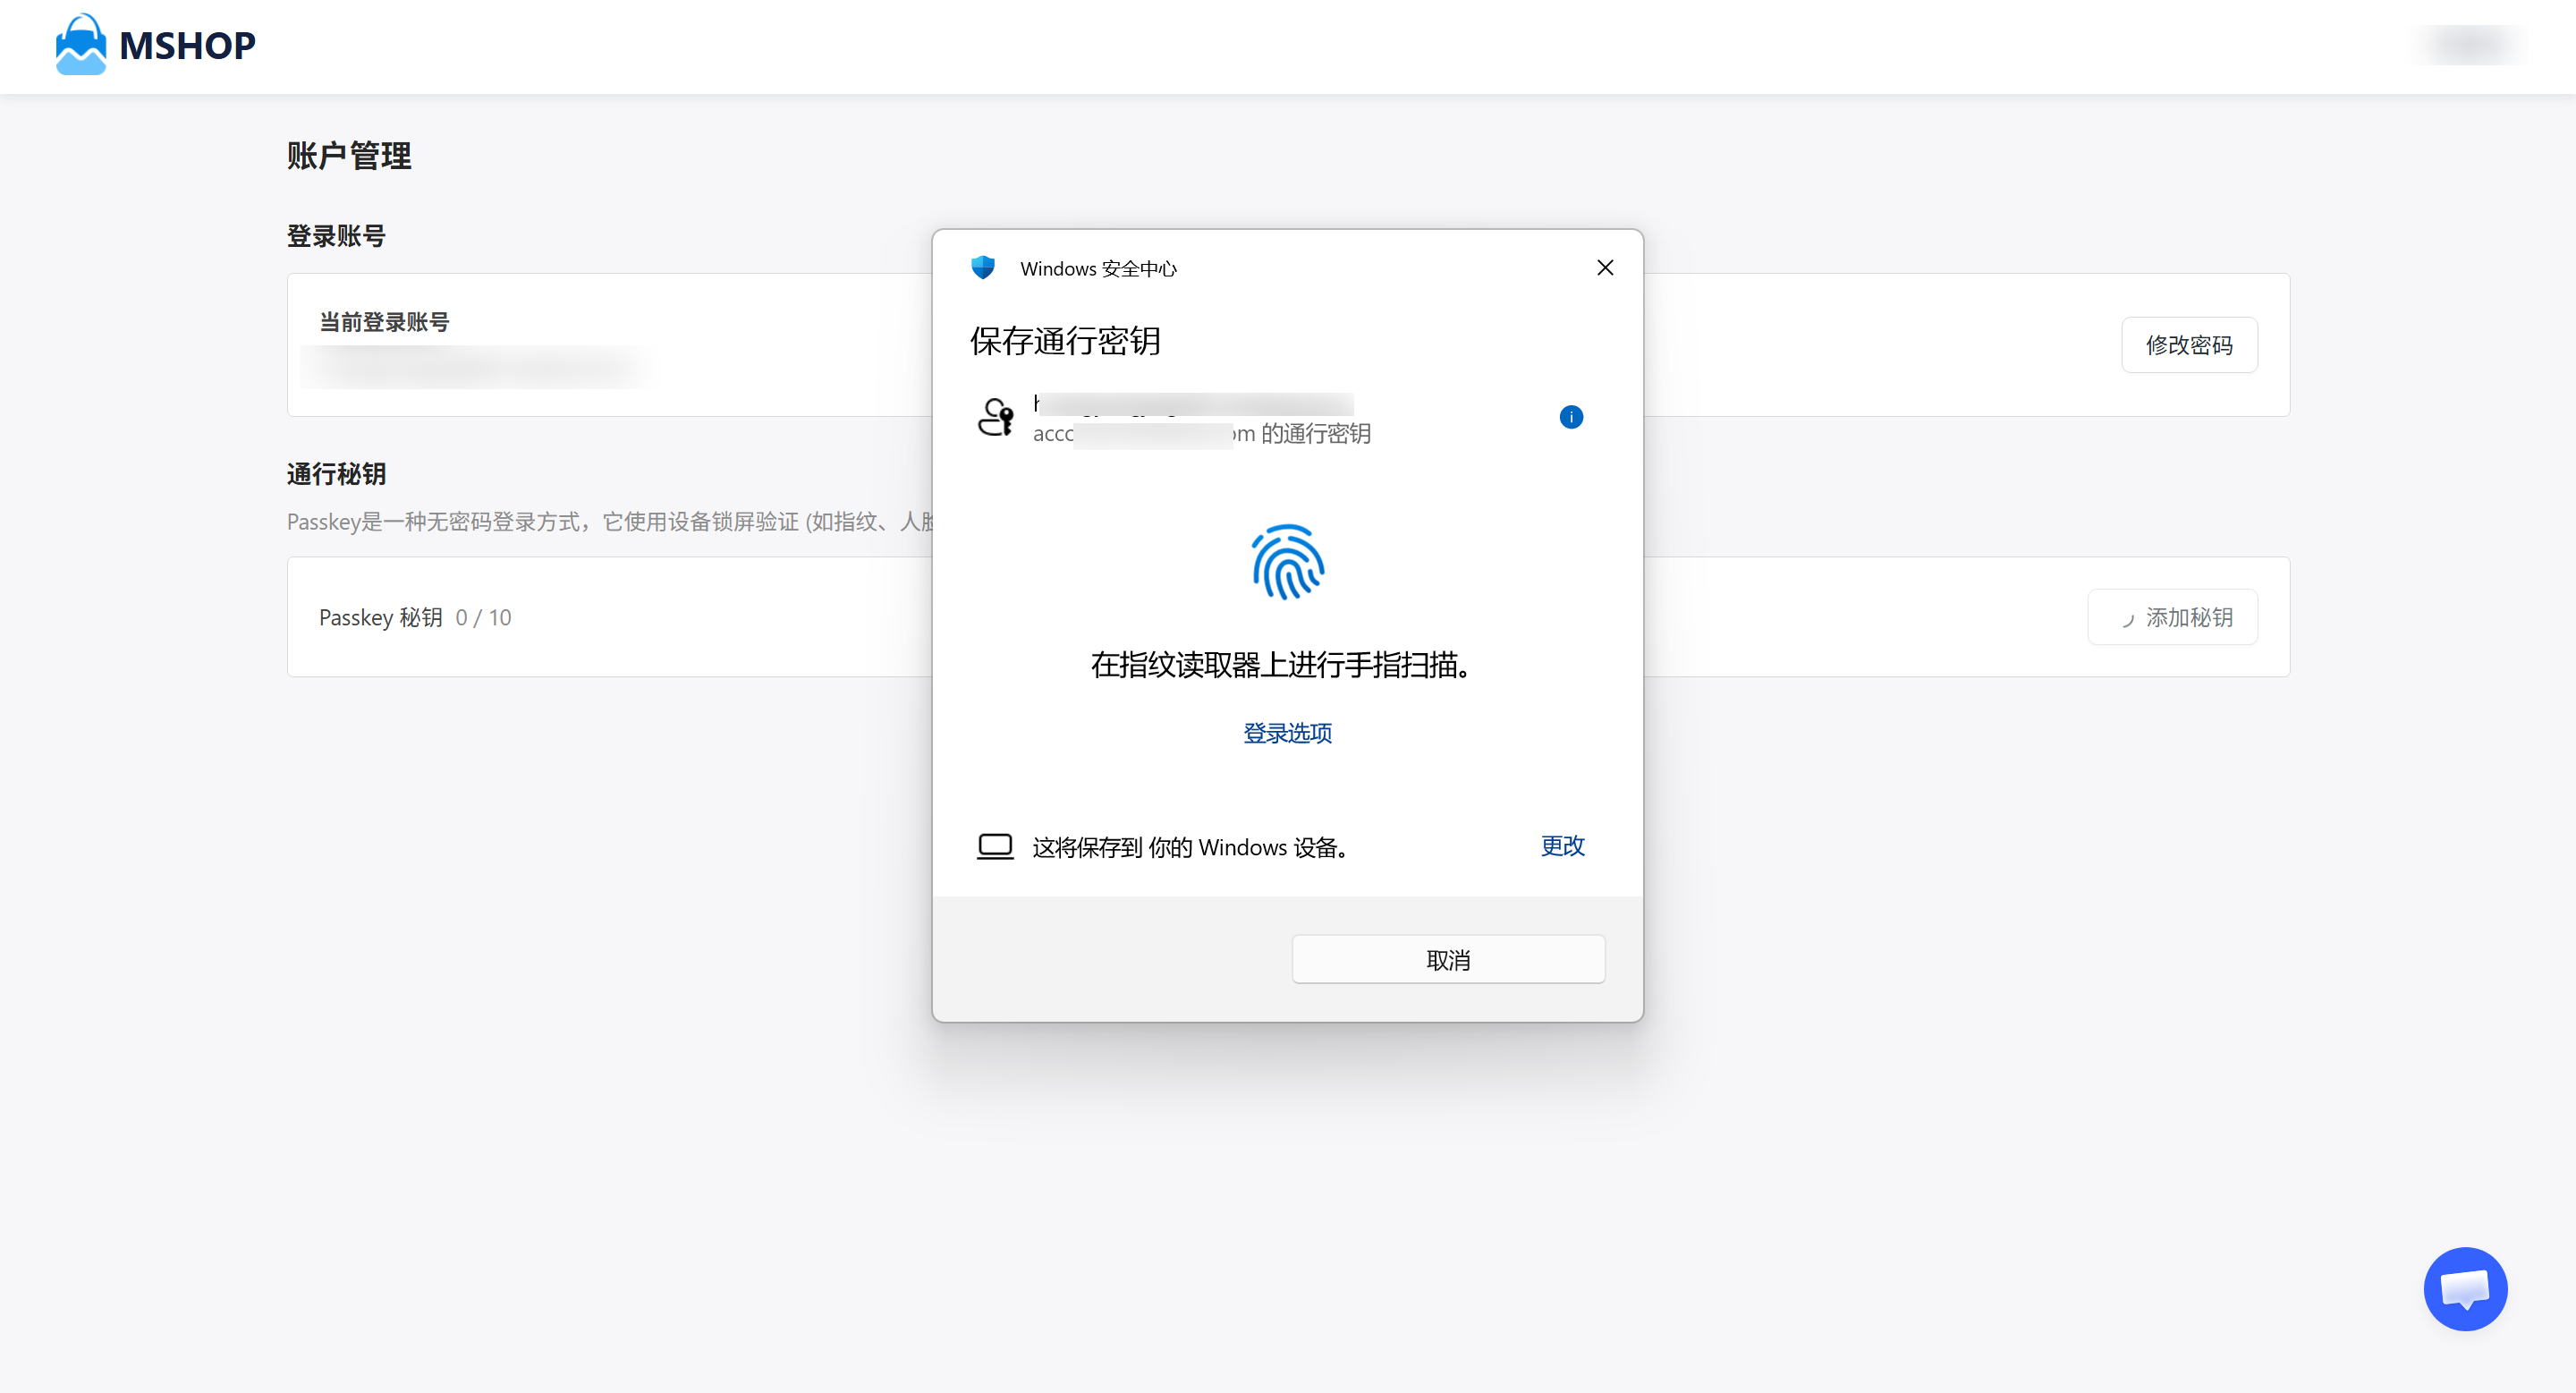Viewport: 2576px width, 1393px height.
Task: Click the 这将保存到 你的 Windows 设备 text
Action: [x=1191, y=847]
